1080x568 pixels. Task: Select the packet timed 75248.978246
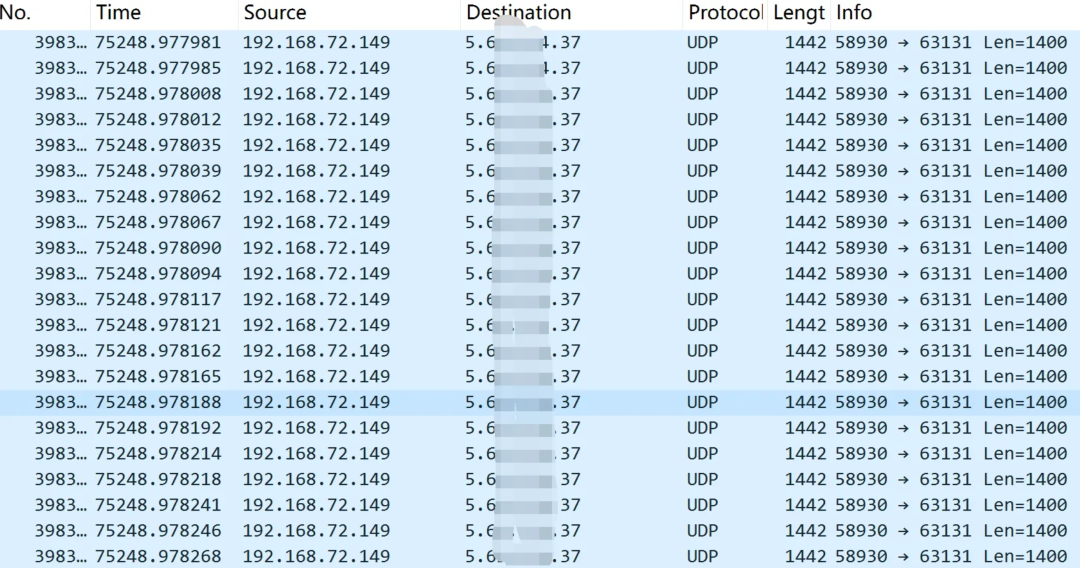(x=158, y=530)
